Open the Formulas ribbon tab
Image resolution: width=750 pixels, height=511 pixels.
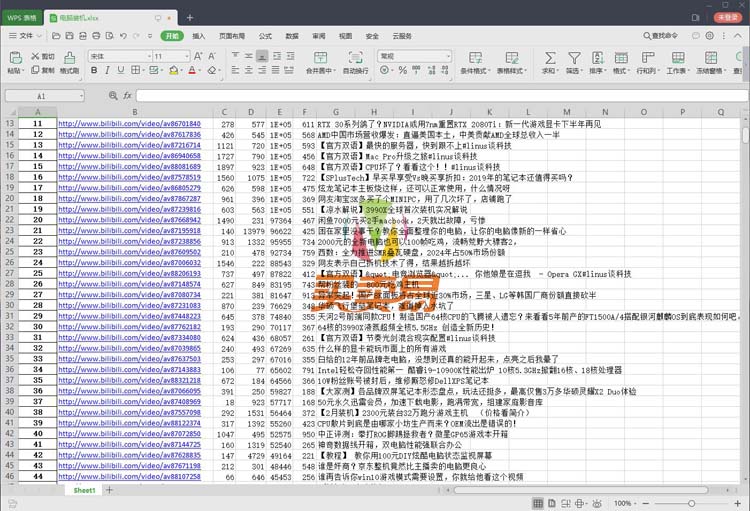pos(265,36)
